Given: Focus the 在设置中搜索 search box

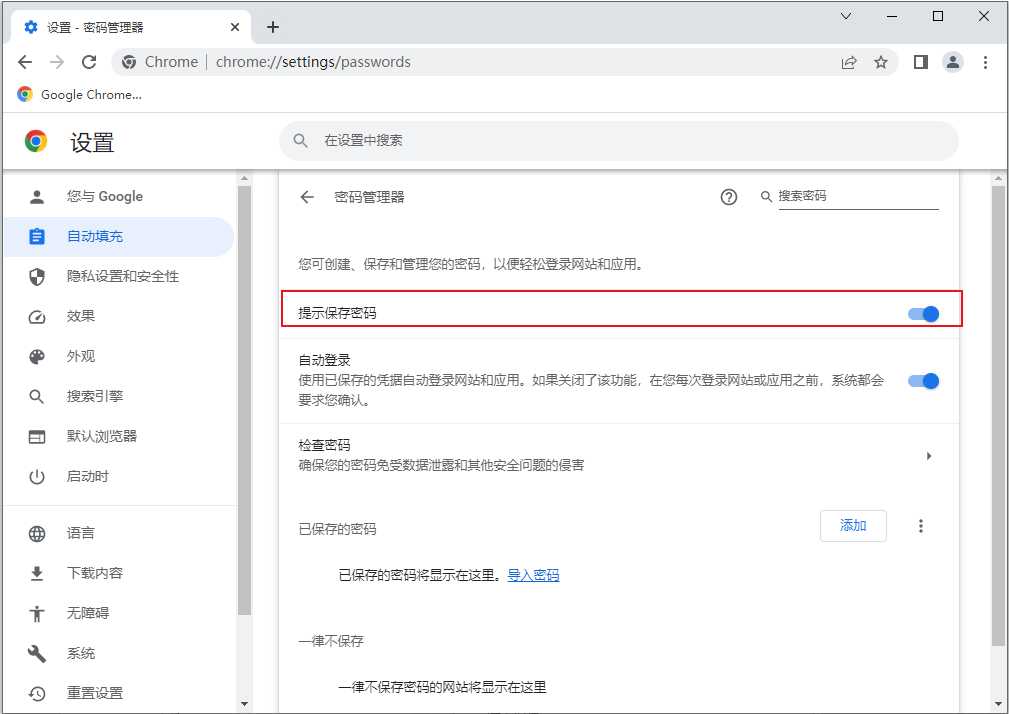Looking at the screenshot, I should click(619, 141).
